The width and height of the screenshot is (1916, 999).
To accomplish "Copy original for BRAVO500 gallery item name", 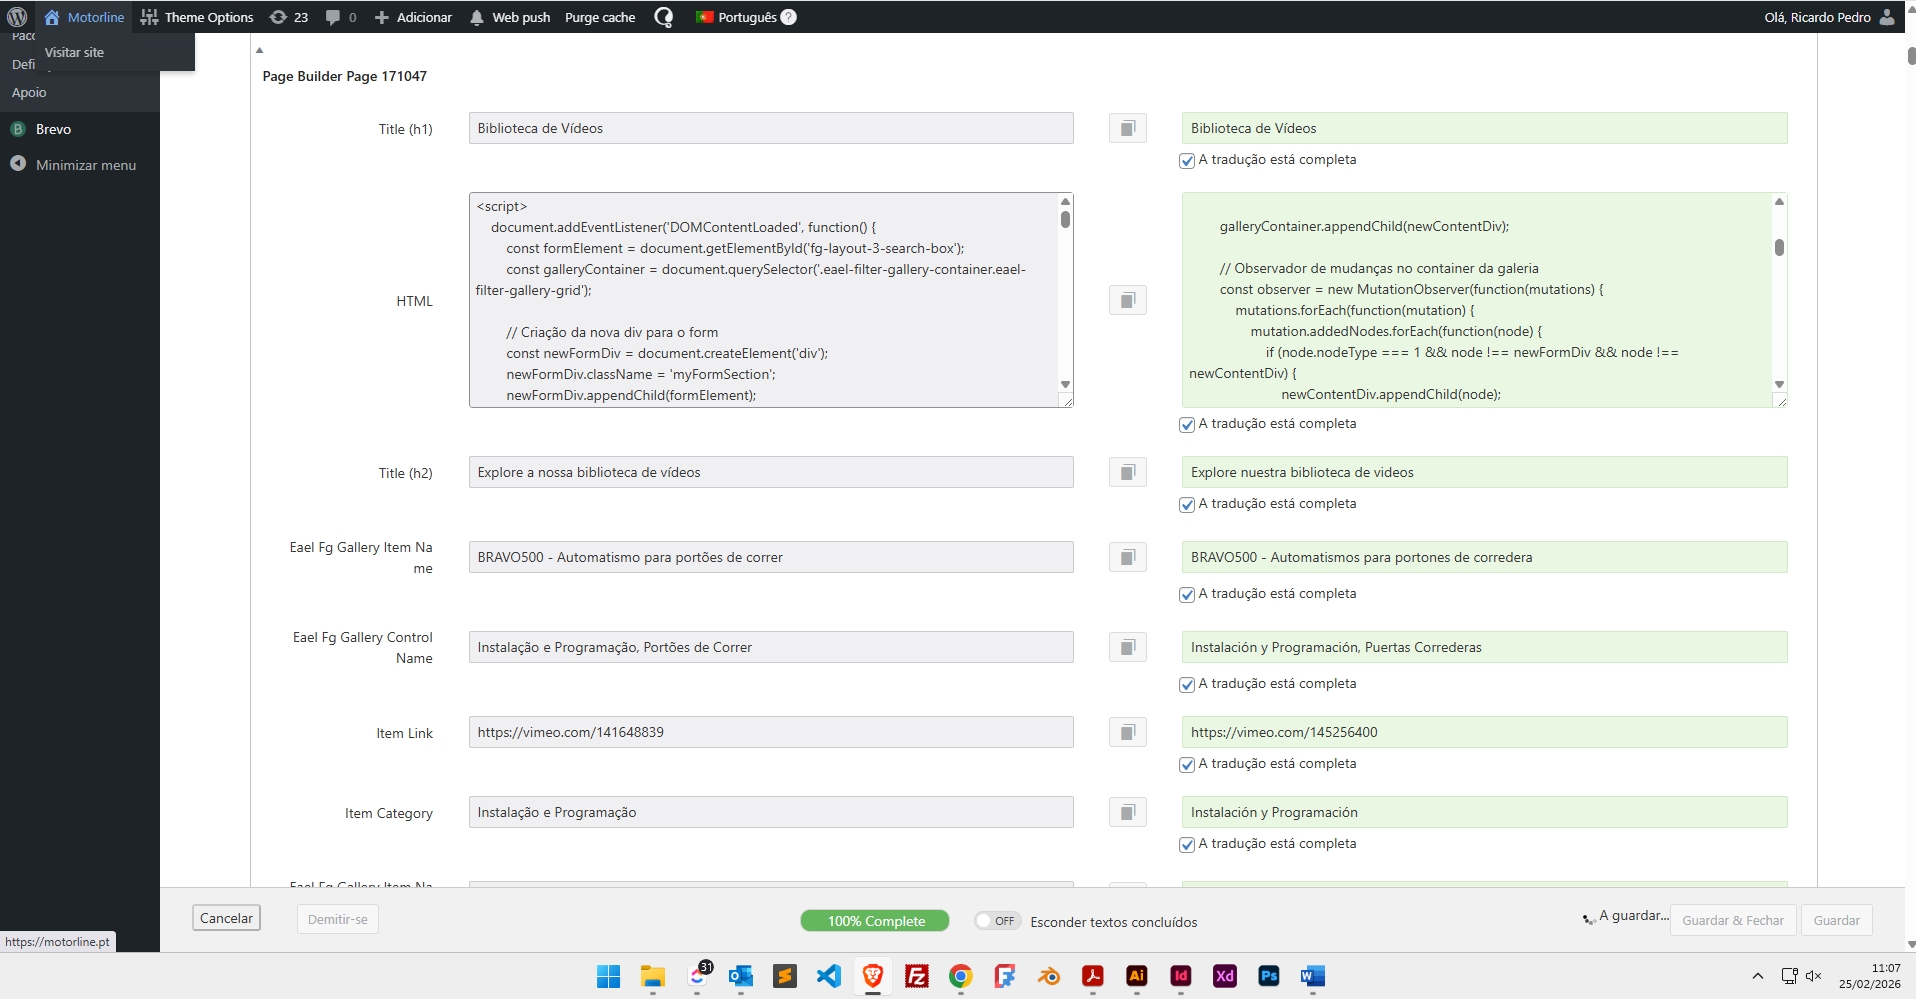I will click(1127, 557).
